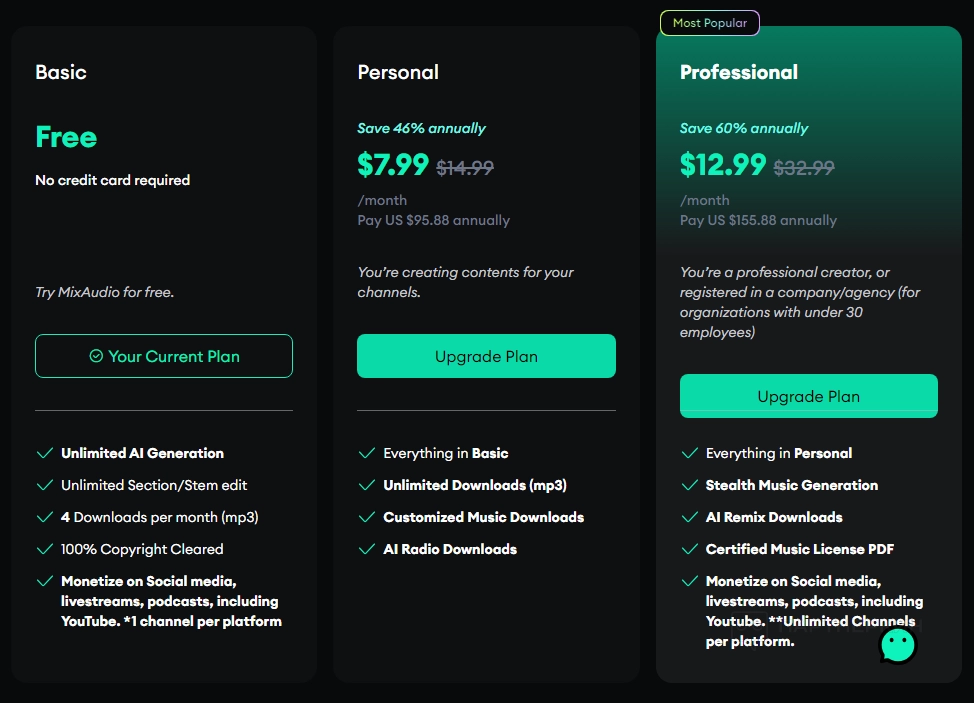974x703 pixels.
Task: Click checkmark icon beside Unlimited AI Generation
Action: [44, 453]
